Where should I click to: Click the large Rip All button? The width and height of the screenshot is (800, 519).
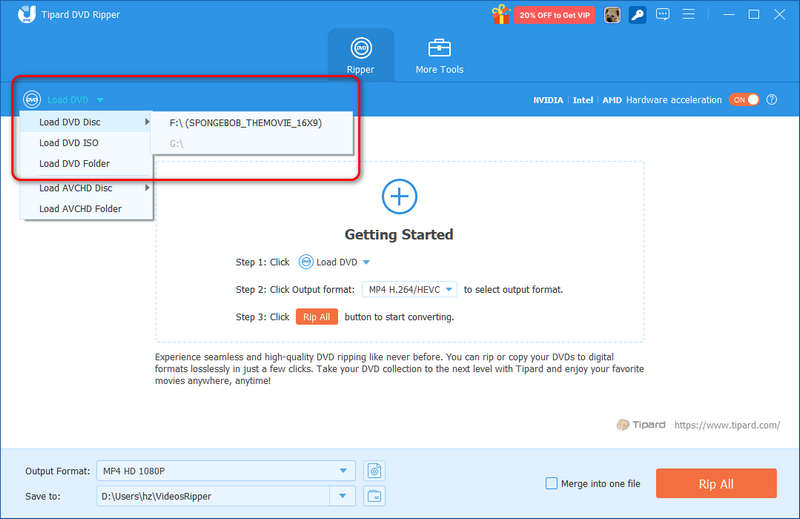(x=716, y=484)
